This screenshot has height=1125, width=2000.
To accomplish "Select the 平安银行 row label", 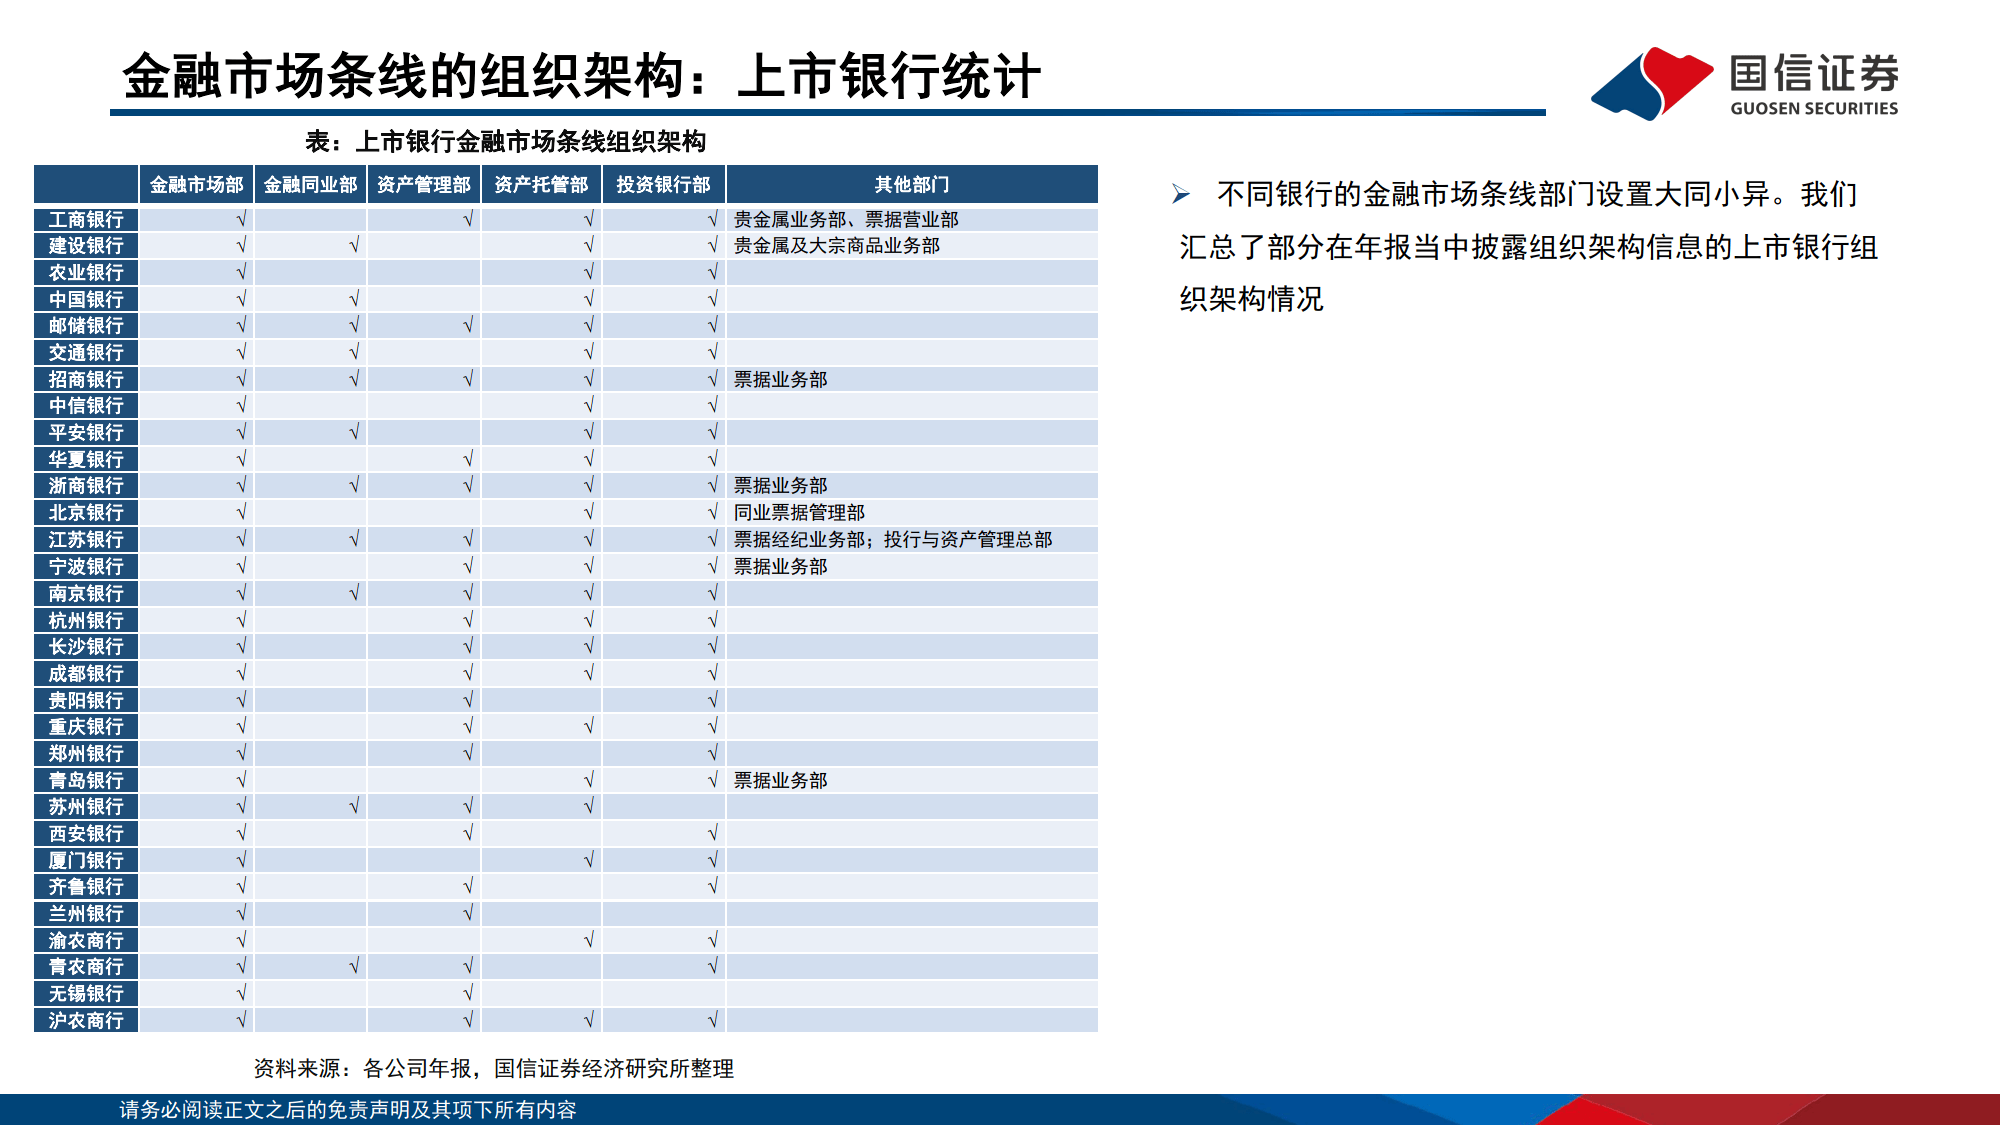I will [86, 433].
